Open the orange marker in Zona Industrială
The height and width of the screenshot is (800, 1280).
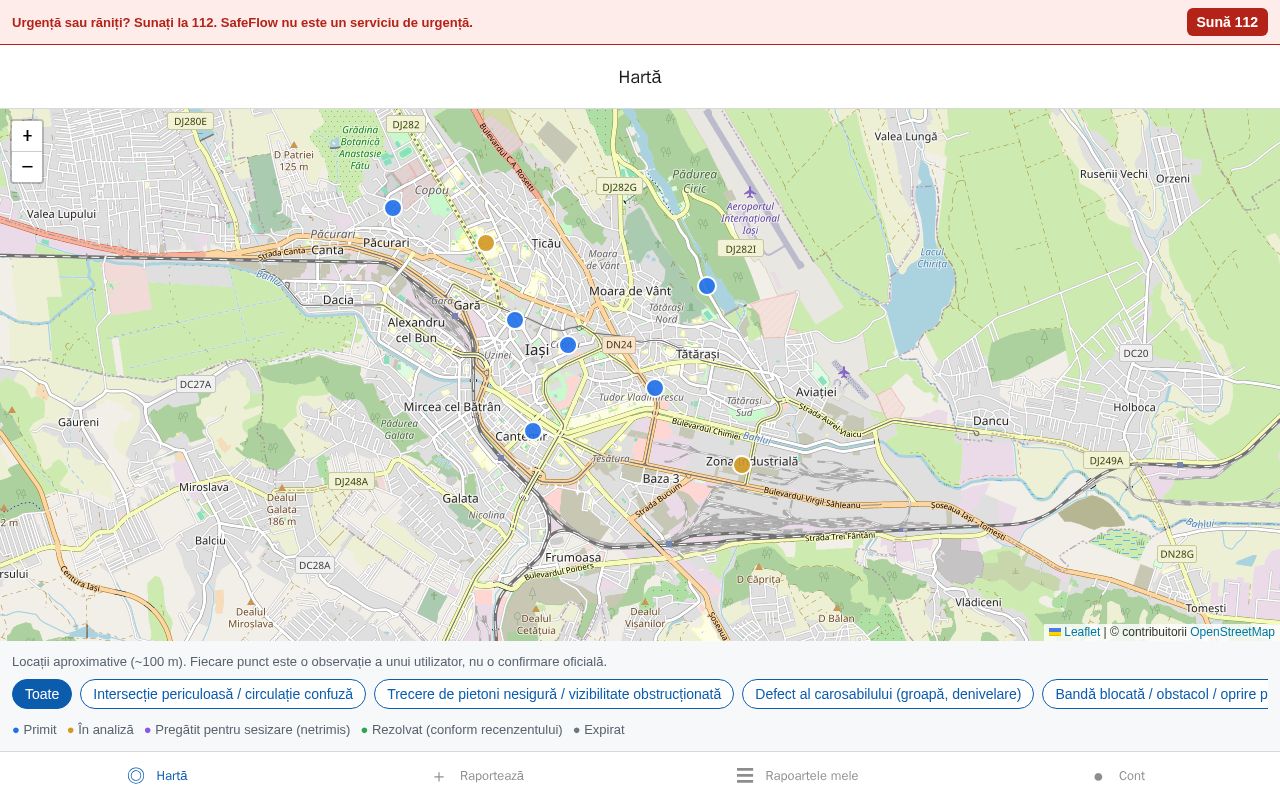[742, 465]
